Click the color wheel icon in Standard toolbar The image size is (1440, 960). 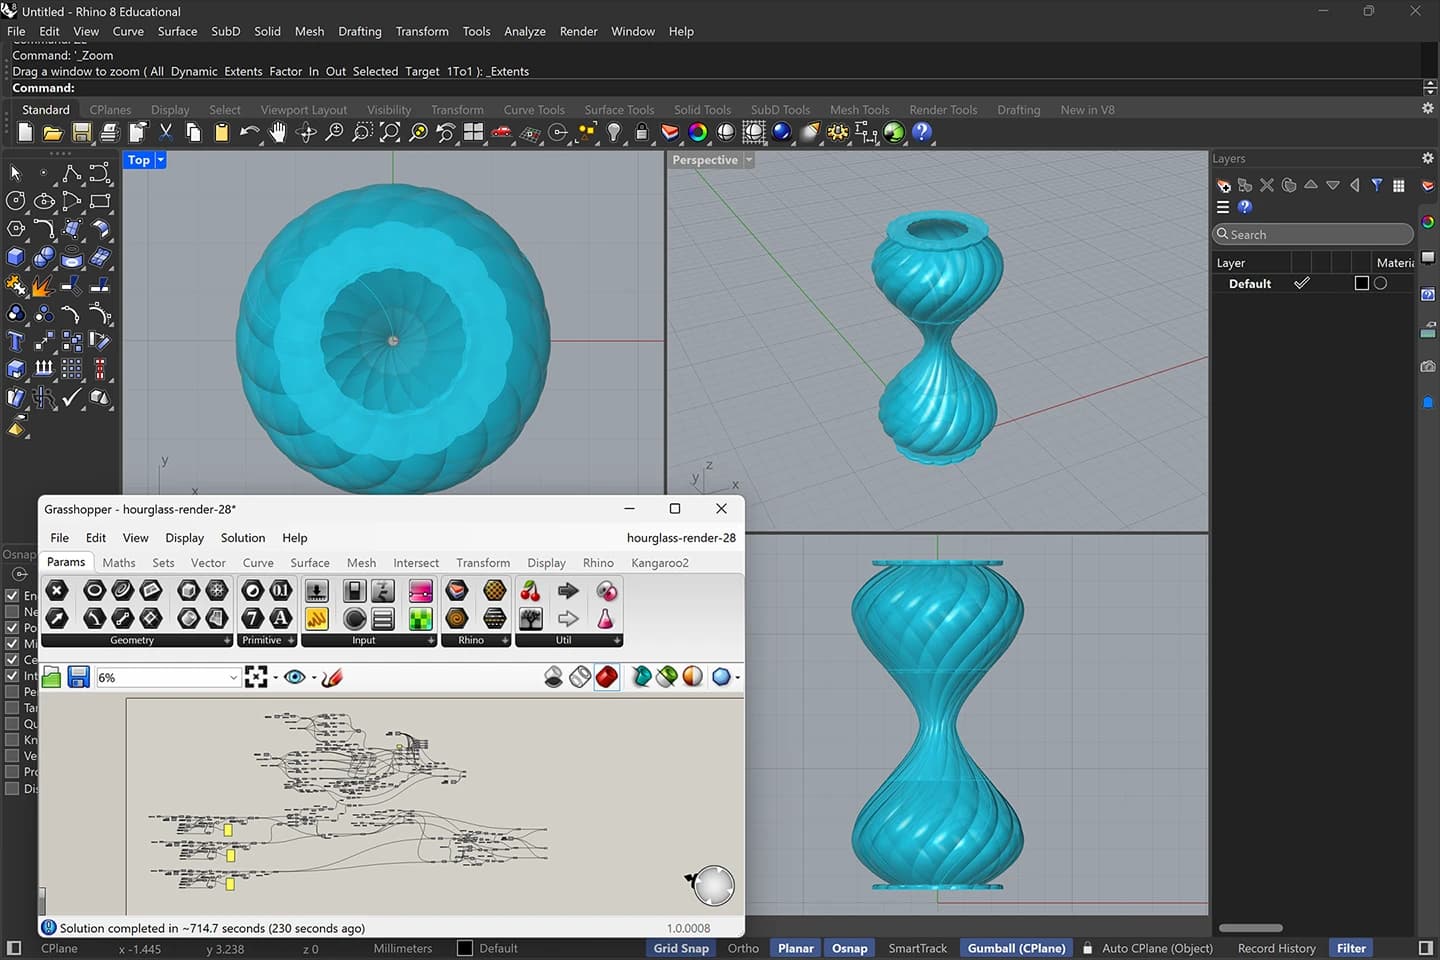(698, 132)
